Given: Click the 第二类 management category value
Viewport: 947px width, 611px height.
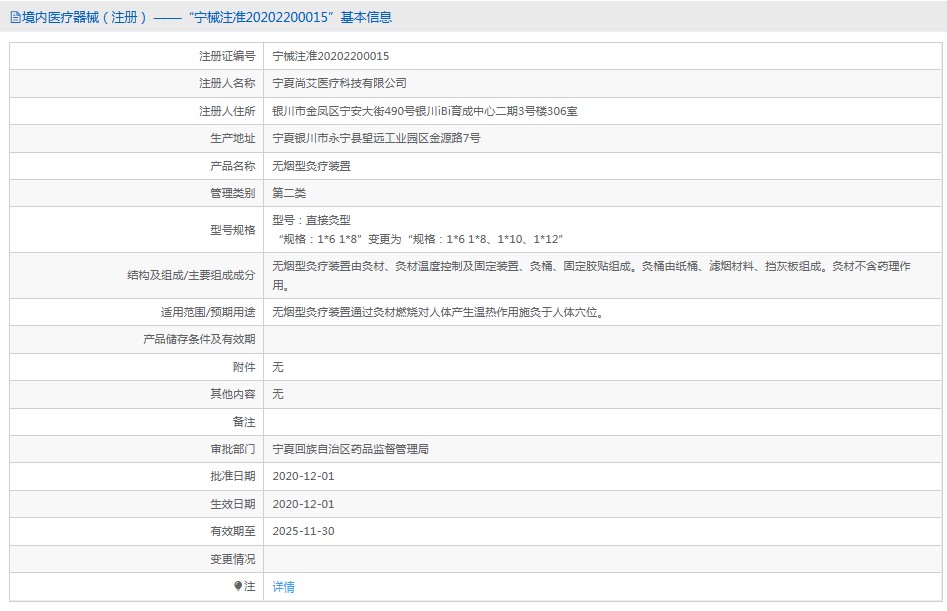Looking at the screenshot, I should pos(289,193).
